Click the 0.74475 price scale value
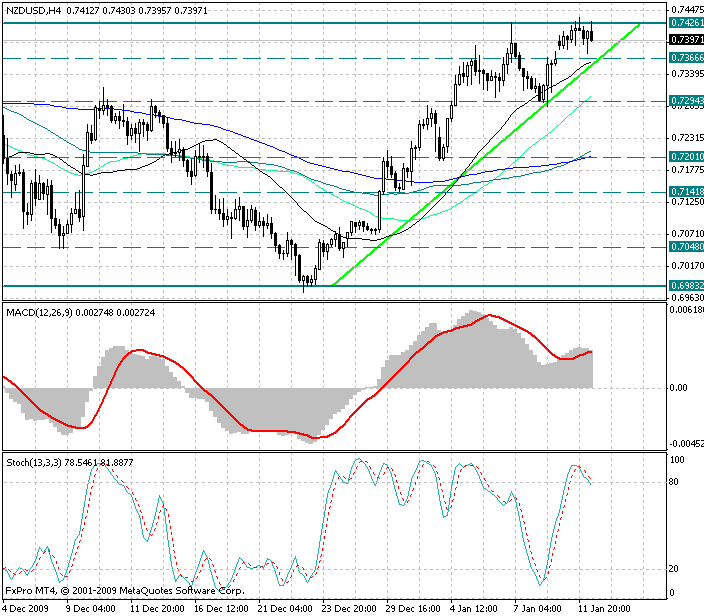The height and width of the screenshot is (616, 704). (x=687, y=9)
